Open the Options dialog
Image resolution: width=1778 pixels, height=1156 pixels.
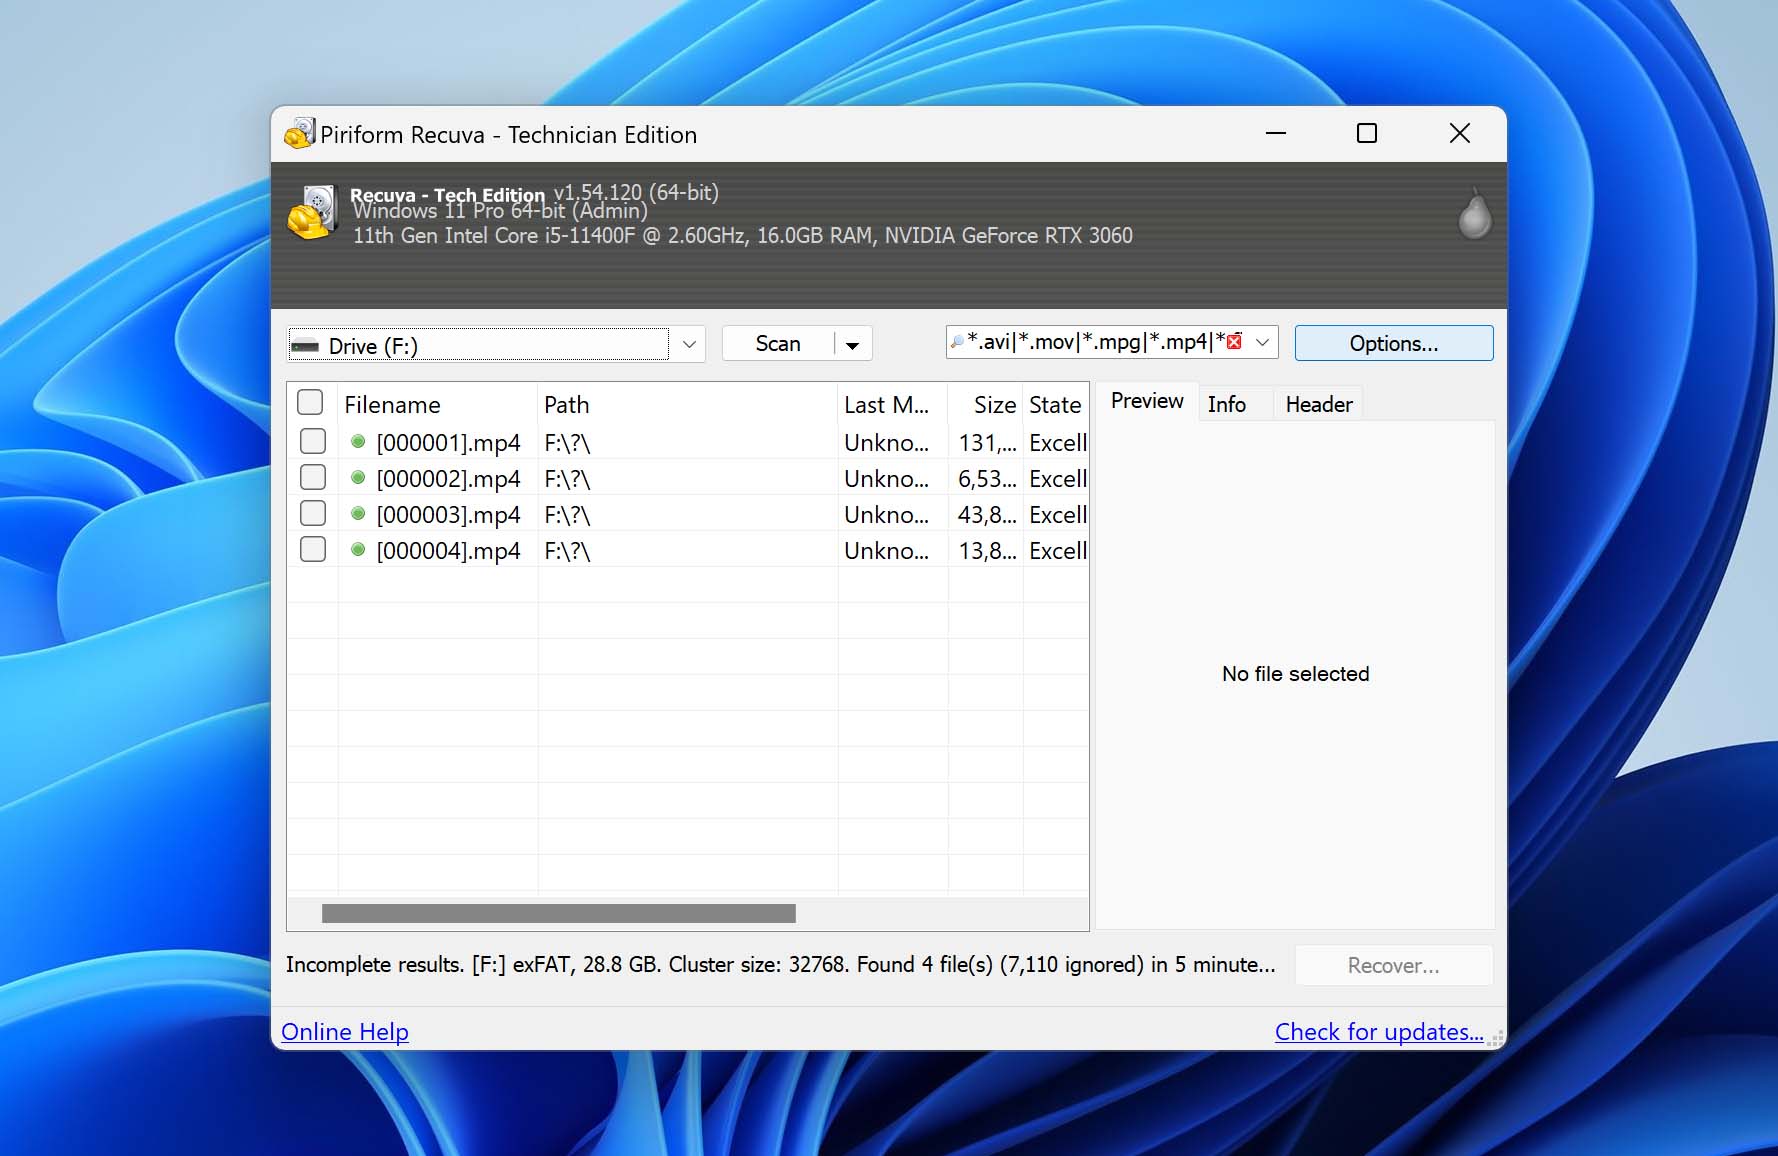point(1393,343)
